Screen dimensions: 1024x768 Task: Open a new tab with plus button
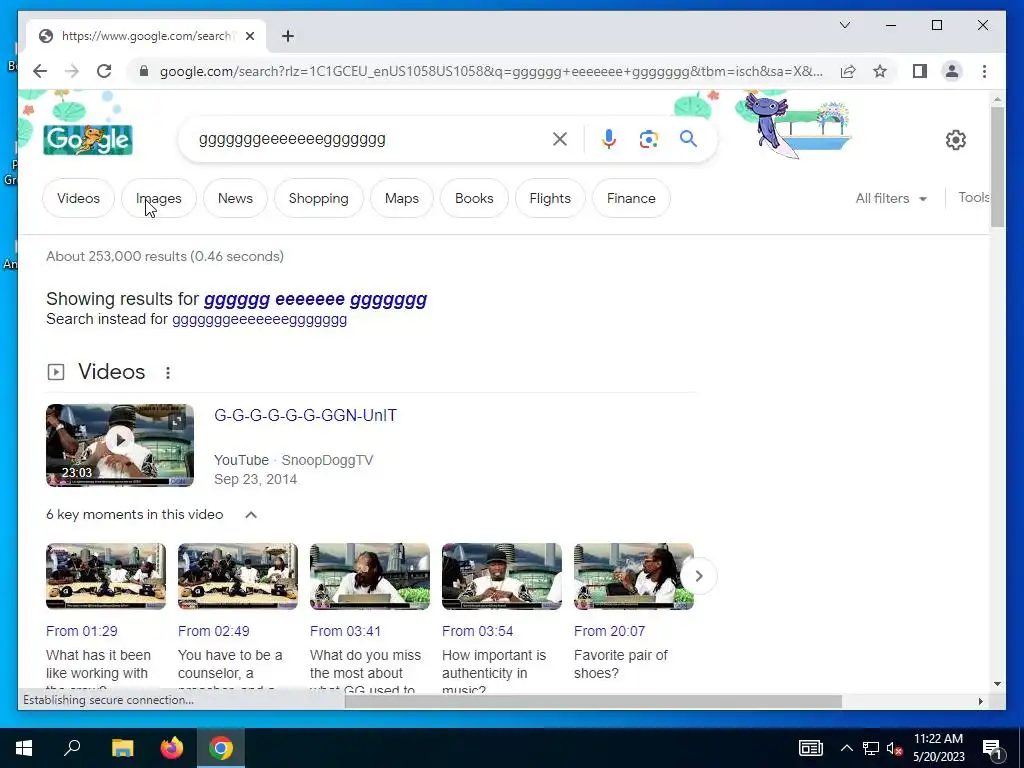[x=287, y=36]
